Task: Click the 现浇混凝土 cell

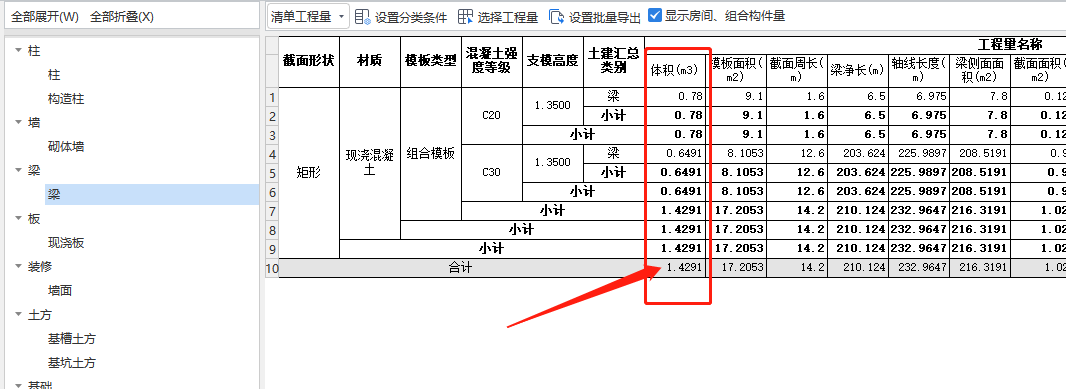Action: point(370,163)
